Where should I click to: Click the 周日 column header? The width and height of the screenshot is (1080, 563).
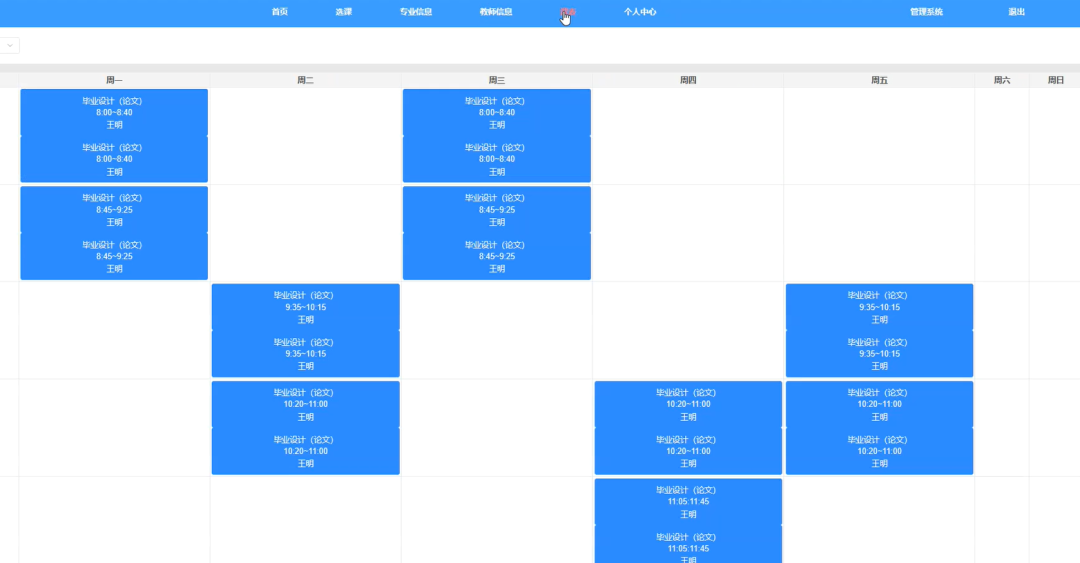click(x=1056, y=80)
